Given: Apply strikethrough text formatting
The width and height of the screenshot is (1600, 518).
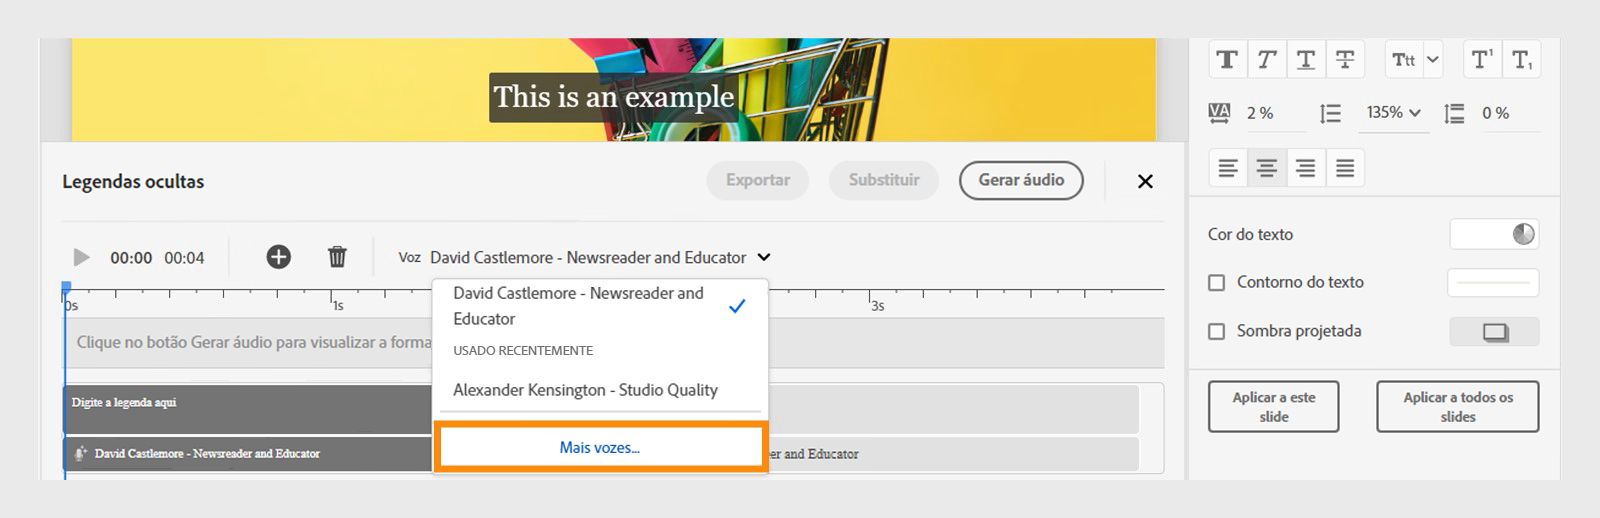Looking at the screenshot, I should pos(1345,60).
